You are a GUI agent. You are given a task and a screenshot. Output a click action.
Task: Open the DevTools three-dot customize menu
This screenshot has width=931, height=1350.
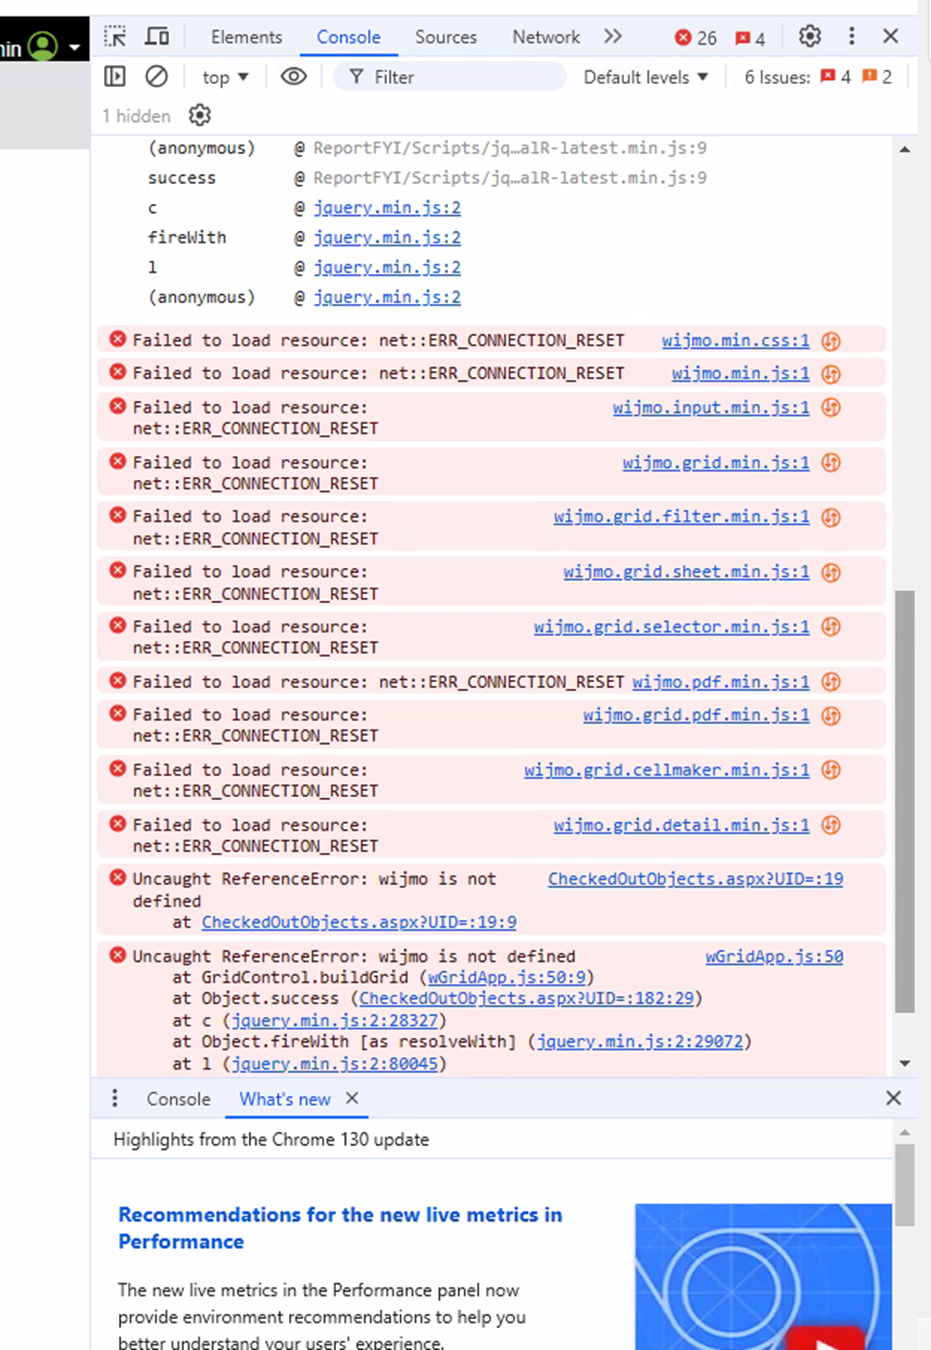852,37
